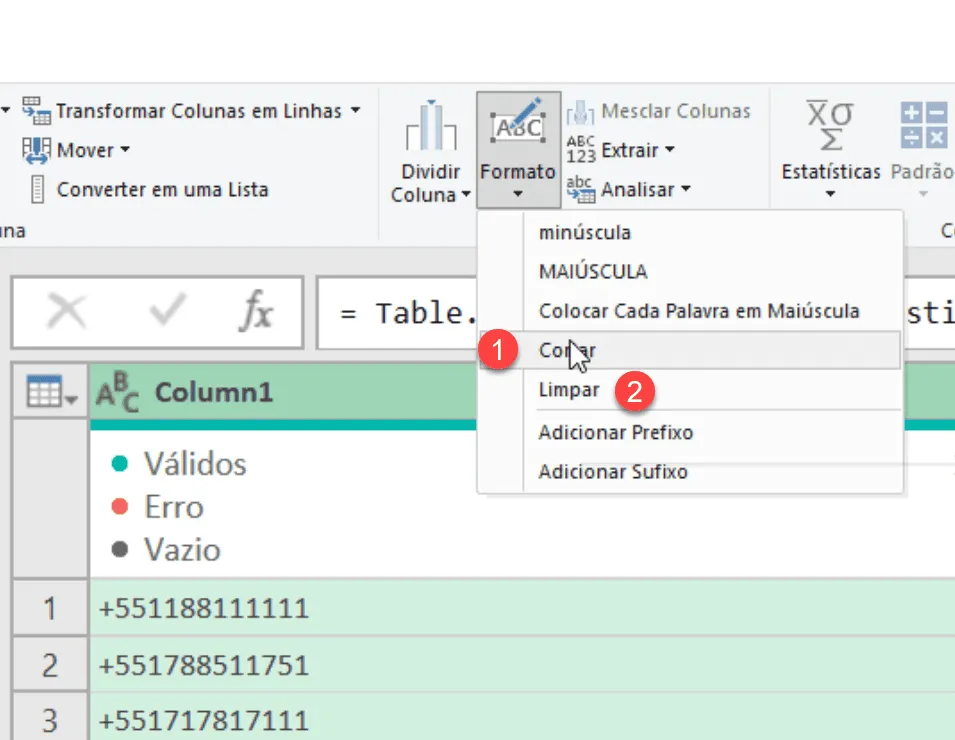Click the Transformar Colunas em Linhas icon

[x=36, y=110]
